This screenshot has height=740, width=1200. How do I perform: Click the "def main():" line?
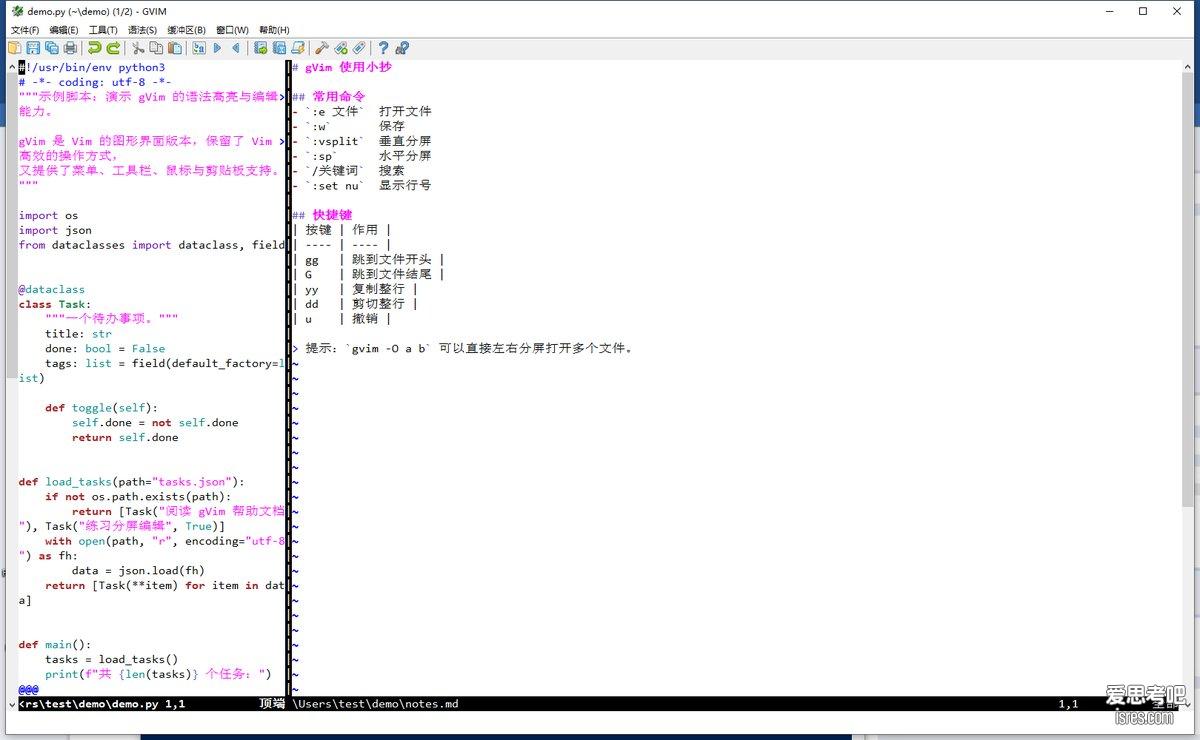point(55,645)
